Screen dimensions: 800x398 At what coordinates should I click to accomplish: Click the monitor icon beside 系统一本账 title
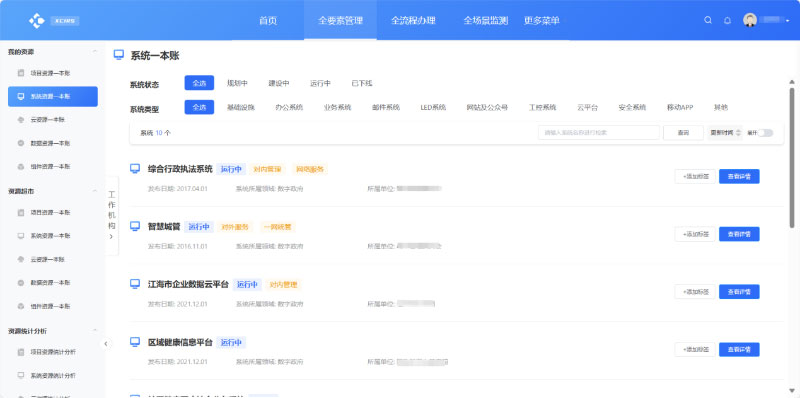coord(119,55)
